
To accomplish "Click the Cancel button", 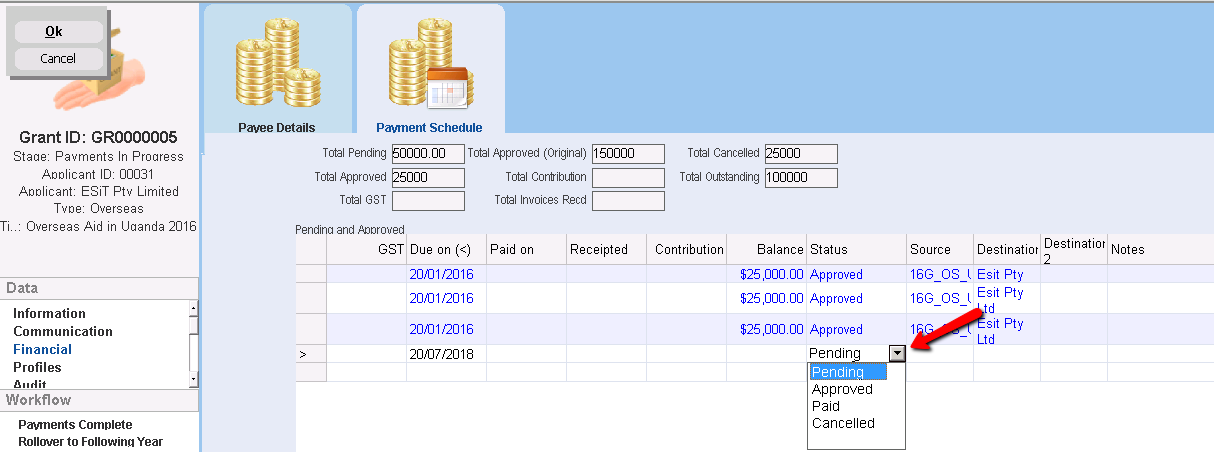I will tap(58, 59).
